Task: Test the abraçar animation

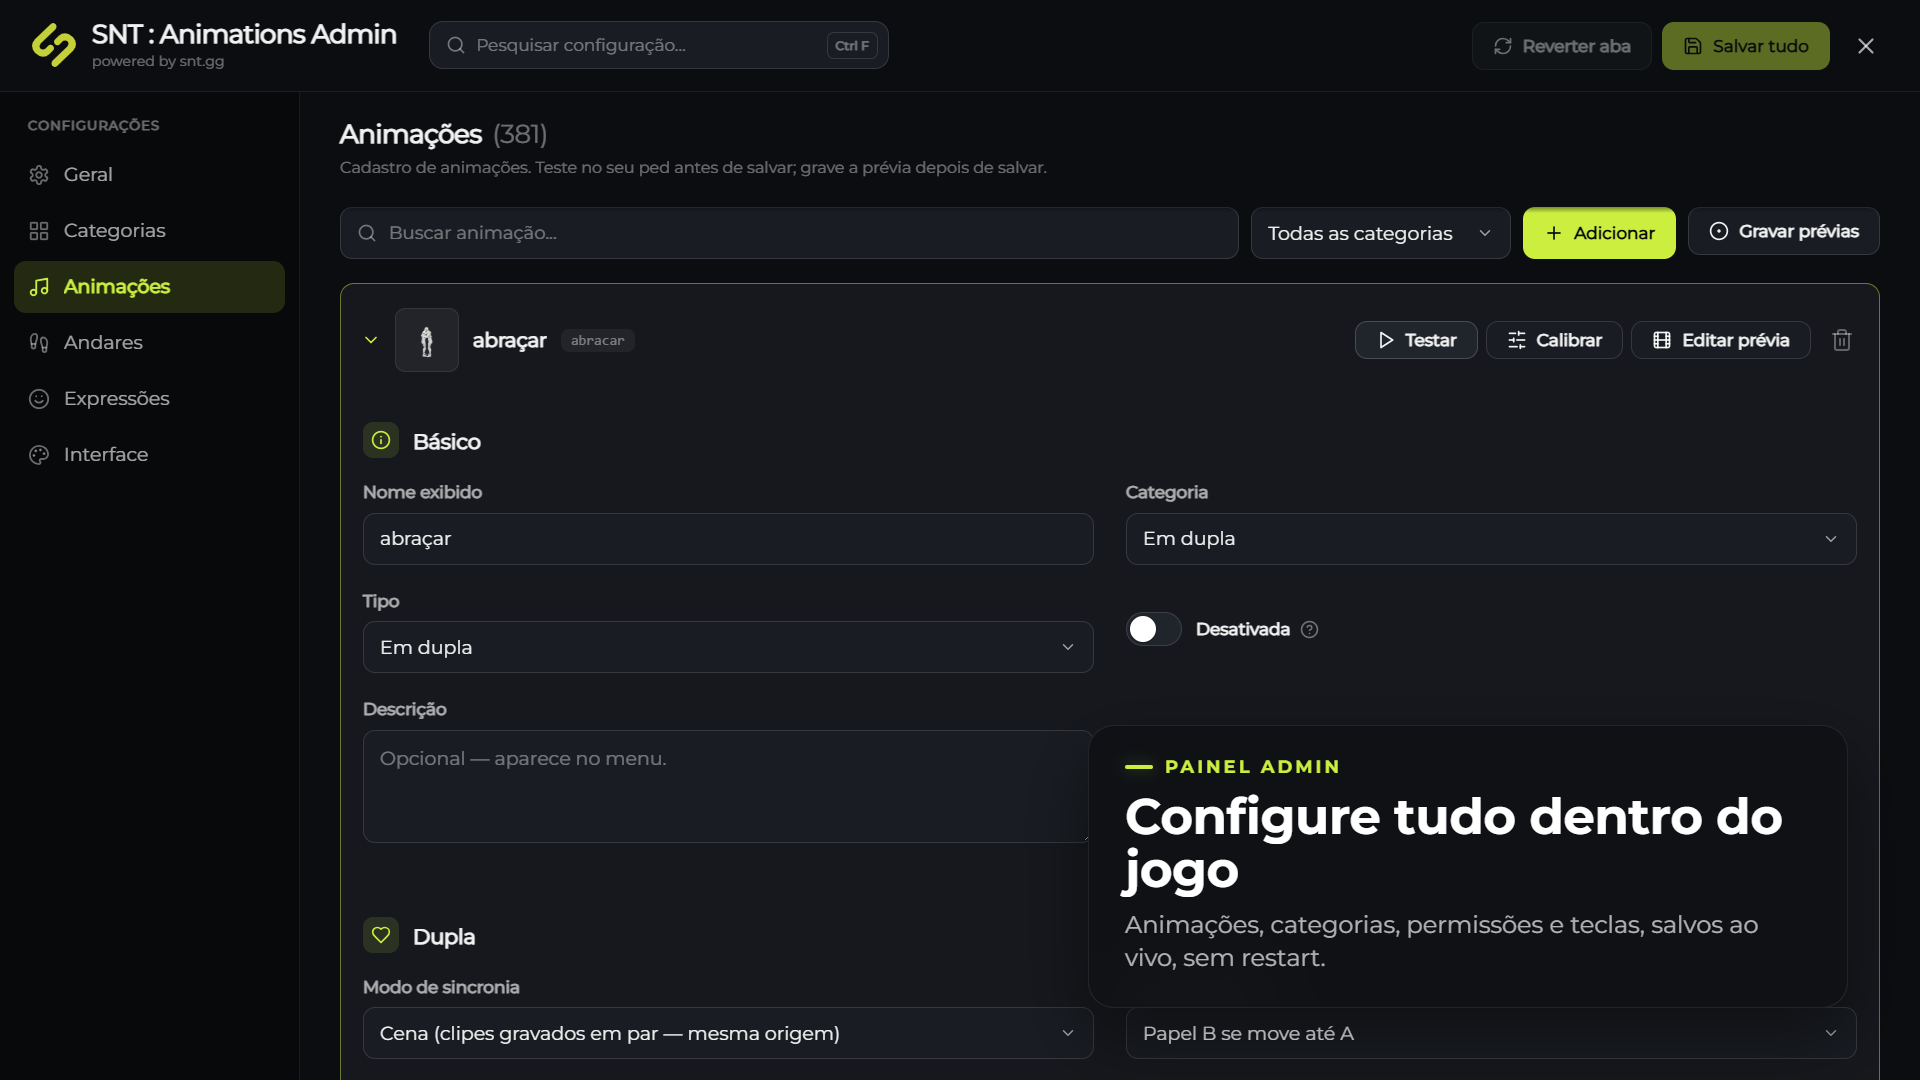Action: (1416, 340)
